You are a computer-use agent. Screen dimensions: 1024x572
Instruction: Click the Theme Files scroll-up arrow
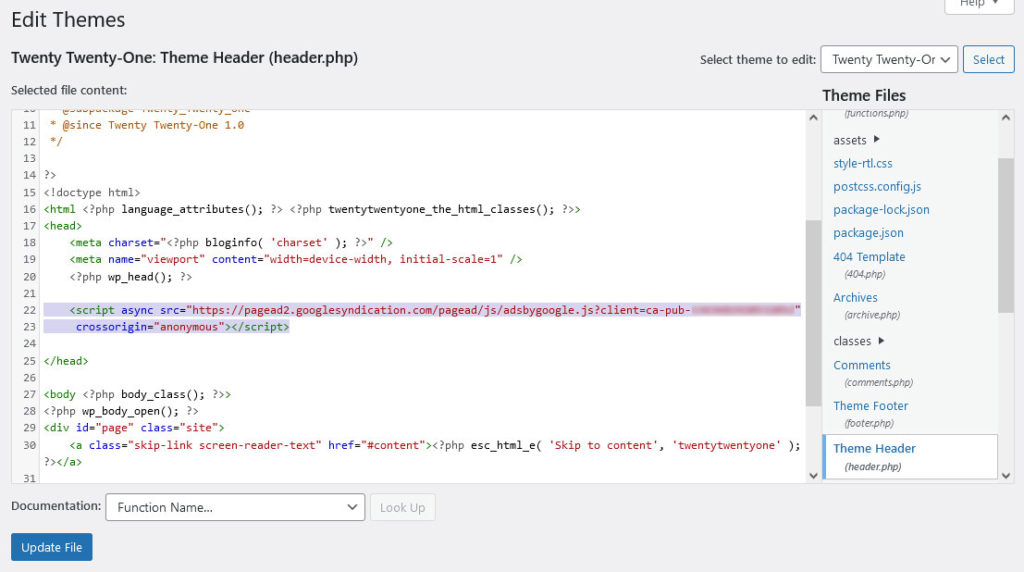1006,118
